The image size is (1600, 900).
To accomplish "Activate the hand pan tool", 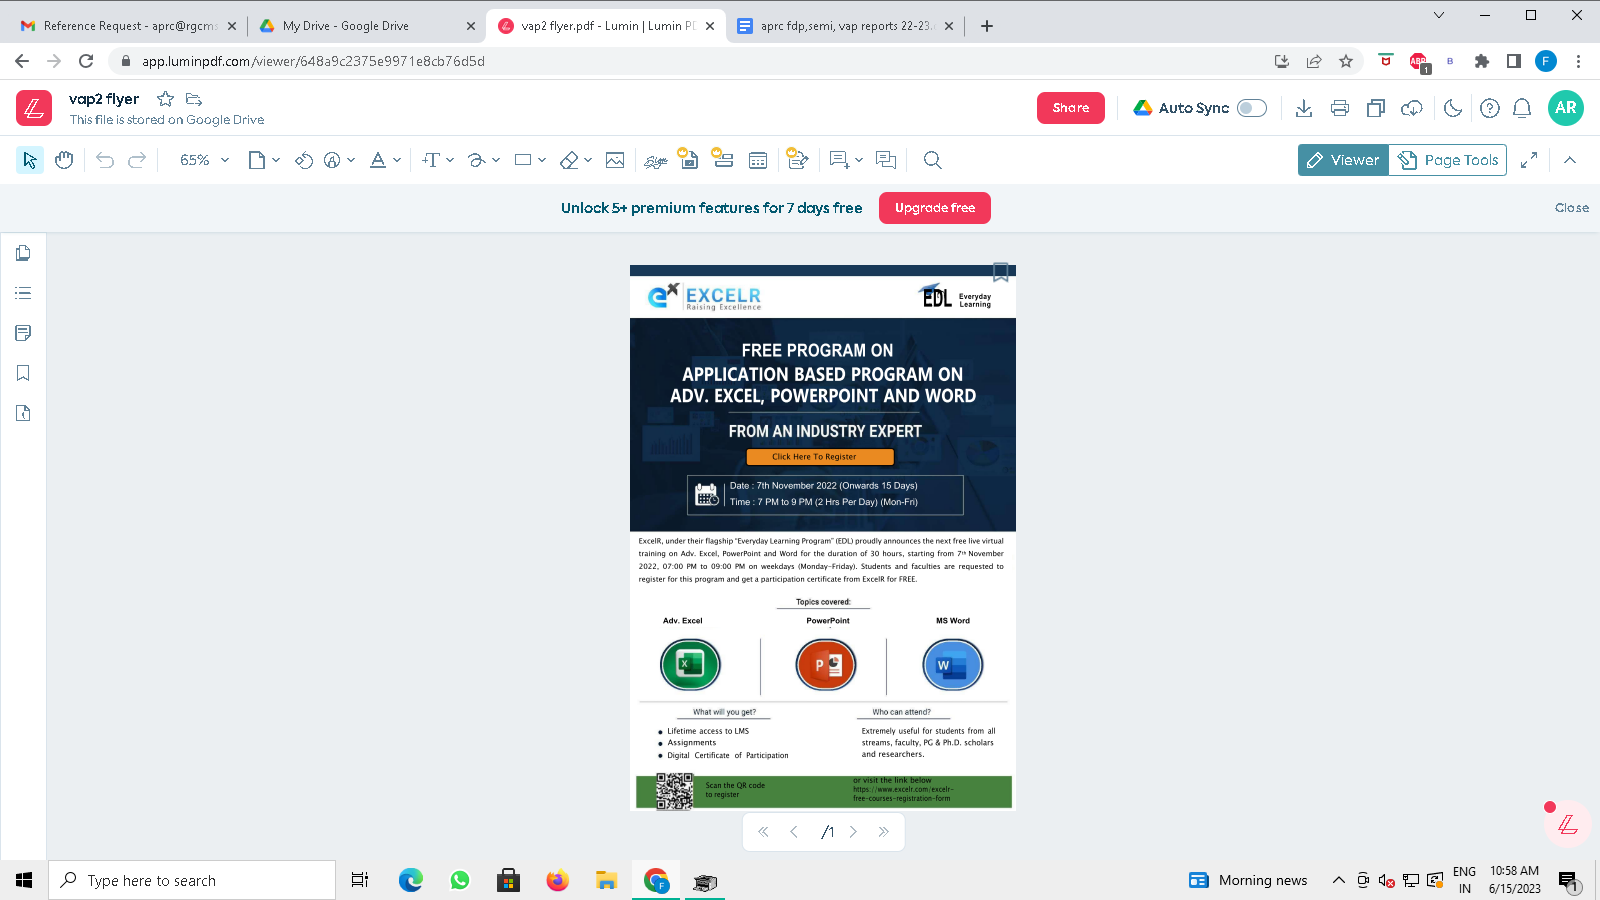I will pos(64,160).
